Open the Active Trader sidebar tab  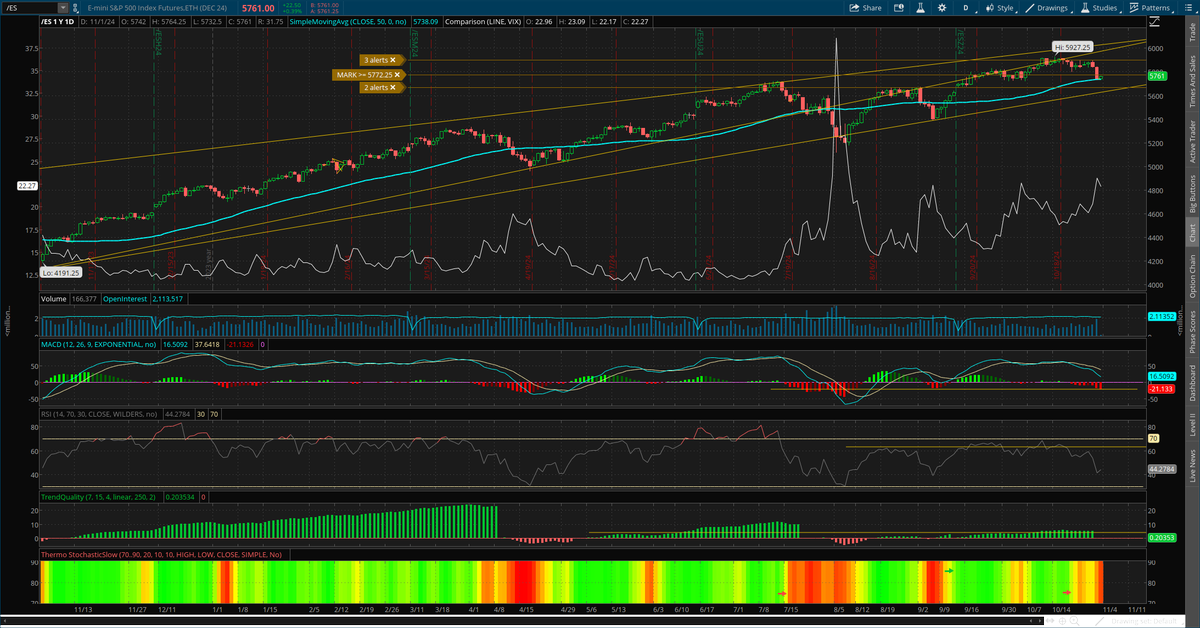pos(1192,140)
